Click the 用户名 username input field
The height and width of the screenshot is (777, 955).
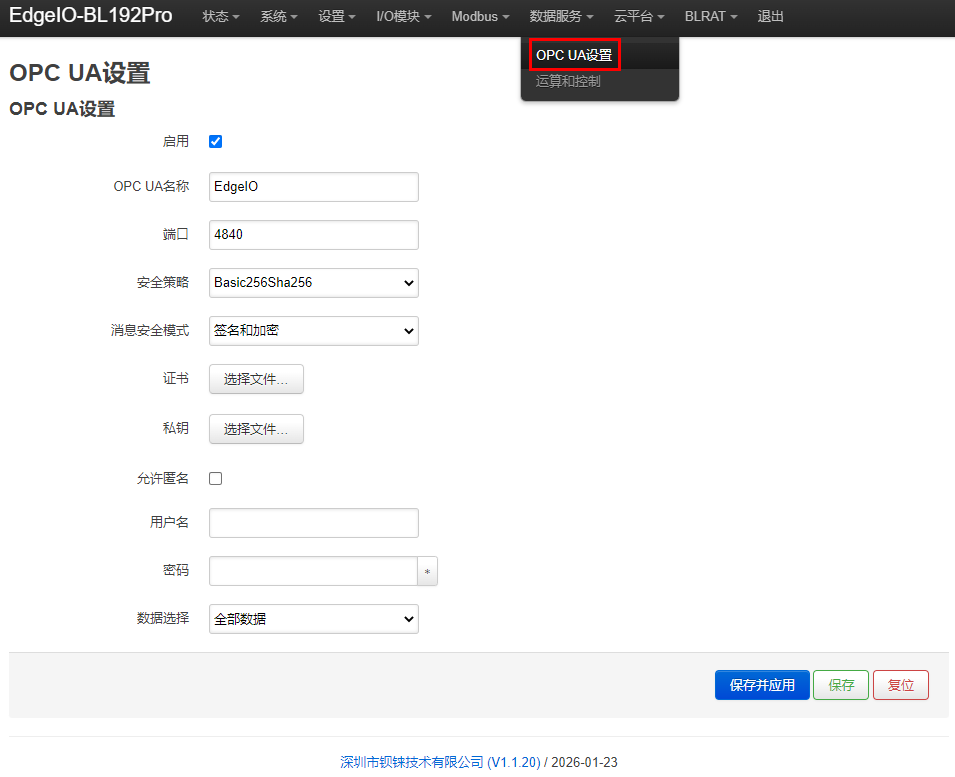coord(314,523)
